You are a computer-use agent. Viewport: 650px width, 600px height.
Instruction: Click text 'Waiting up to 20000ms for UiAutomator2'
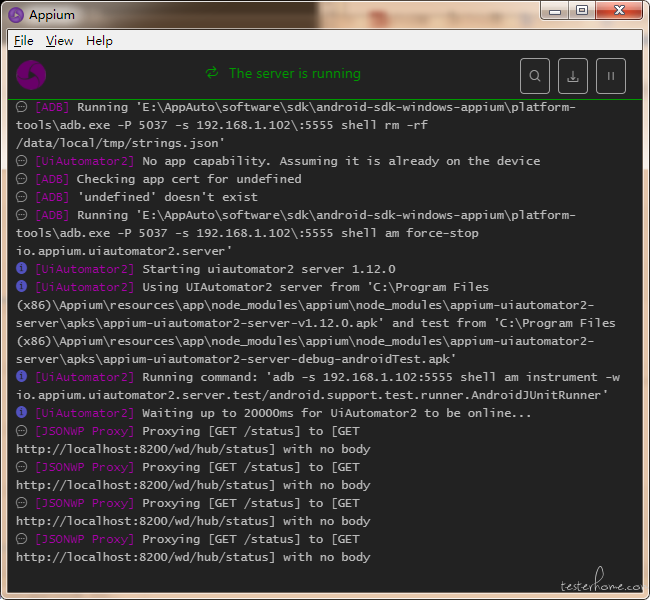point(279,413)
